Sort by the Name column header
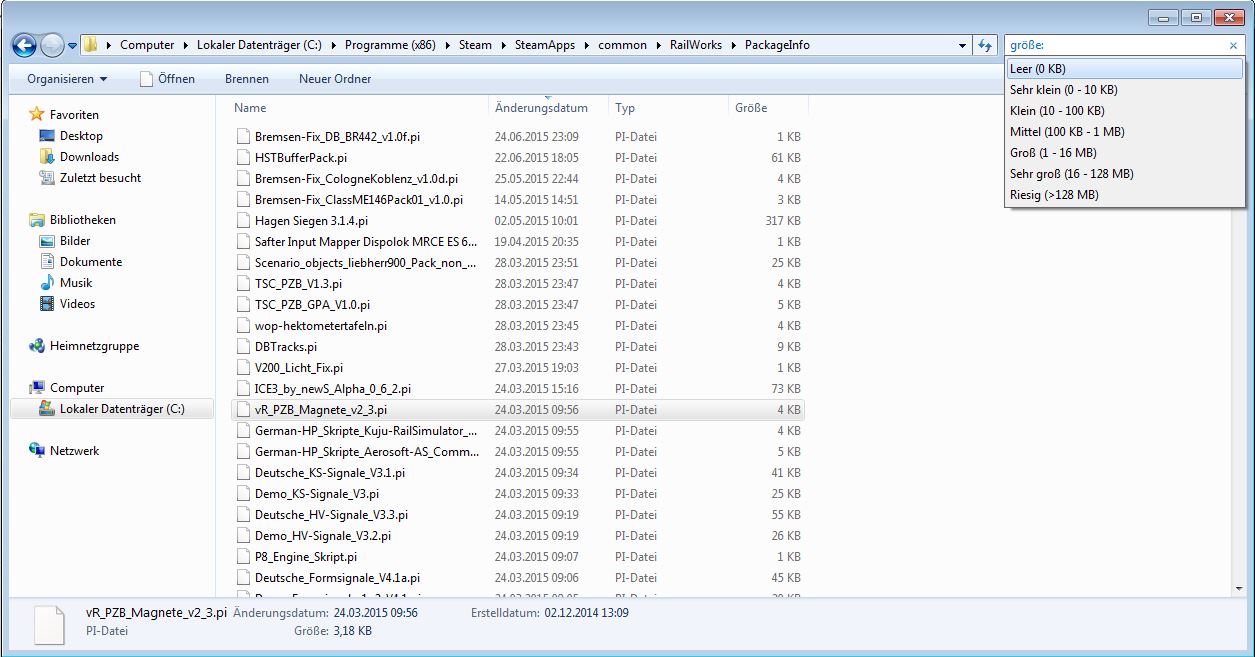This screenshot has height=657, width=1255. 359,108
